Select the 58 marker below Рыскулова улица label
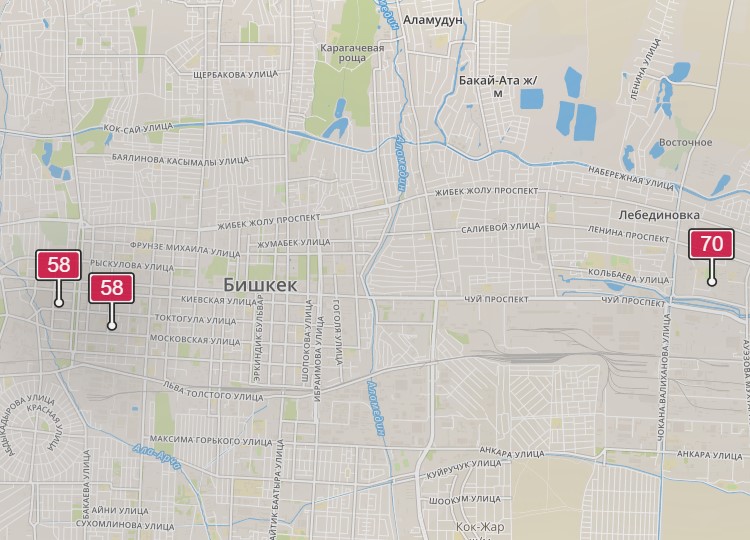 coord(111,288)
